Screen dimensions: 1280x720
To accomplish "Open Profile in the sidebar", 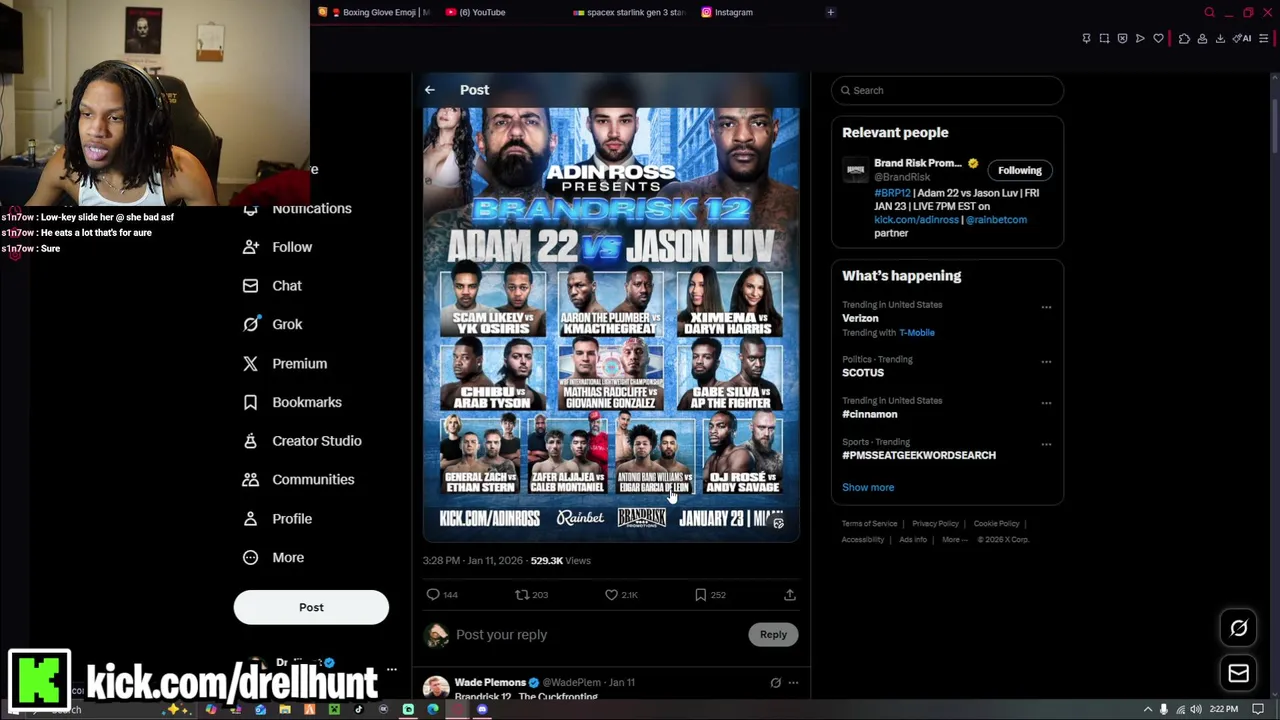I will tap(278, 519).
